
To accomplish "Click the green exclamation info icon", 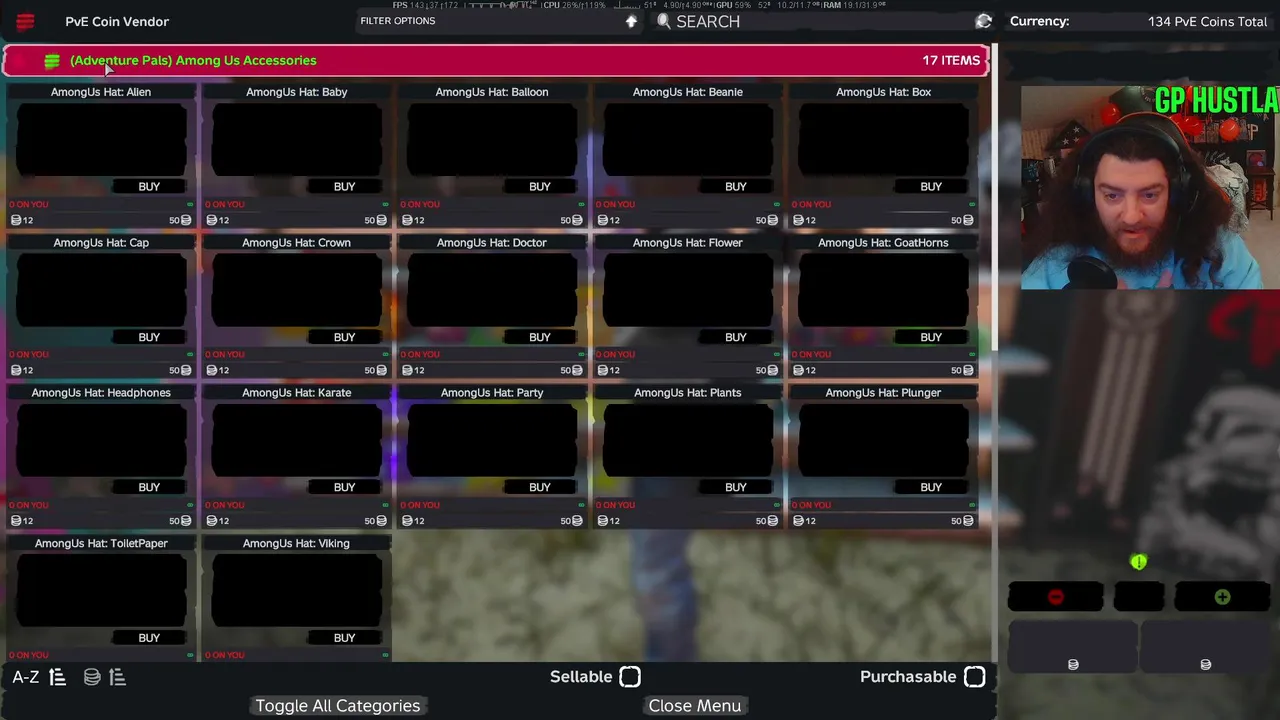I will click(x=1138, y=562).
